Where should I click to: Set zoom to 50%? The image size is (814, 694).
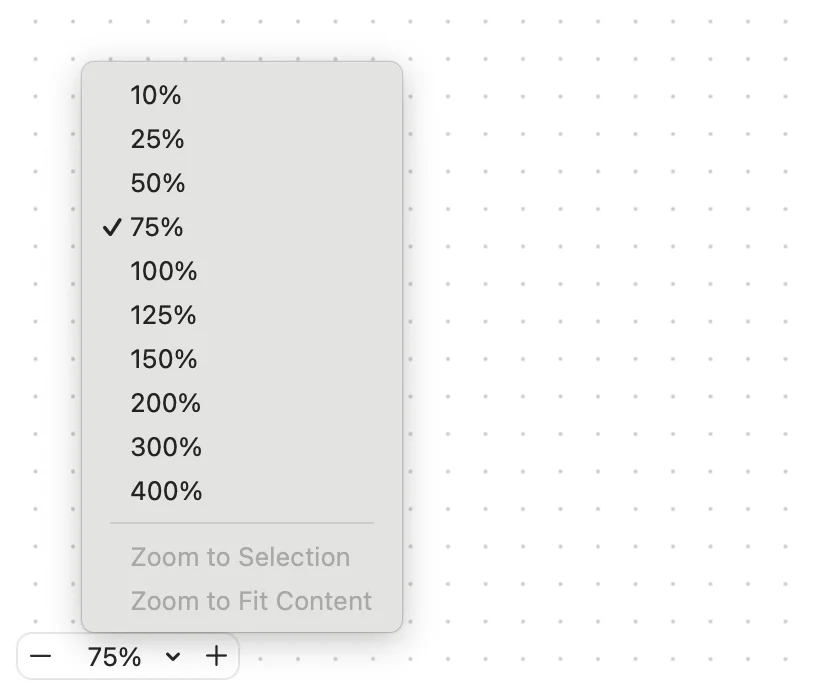pyautogui.click(x=158, y=184)
